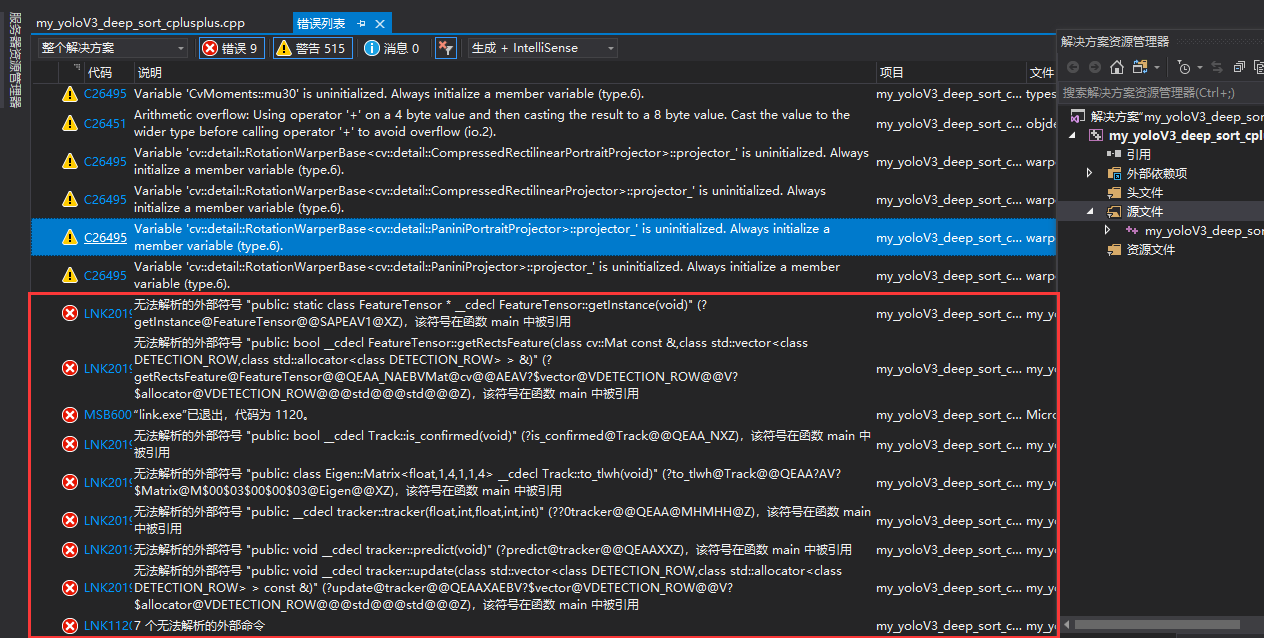Select the 资源文件 folder
Screen dimensions: 1264x638
point(1151,249)
